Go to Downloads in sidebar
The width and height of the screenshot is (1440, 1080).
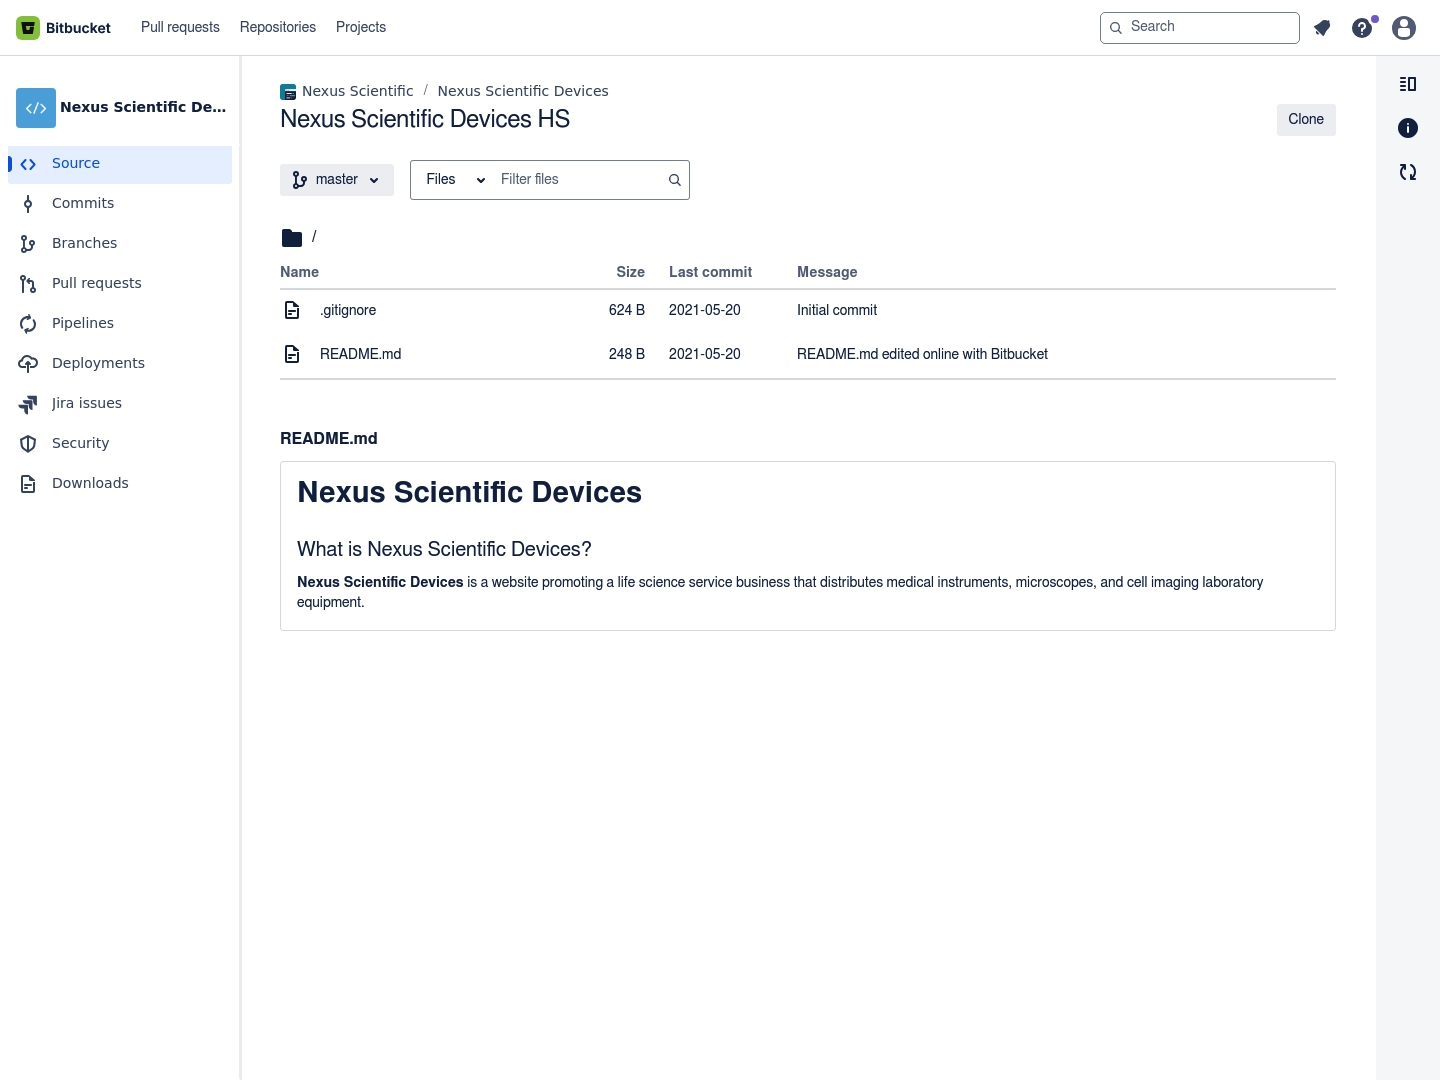pyautogui.click(x=120, y=484)
